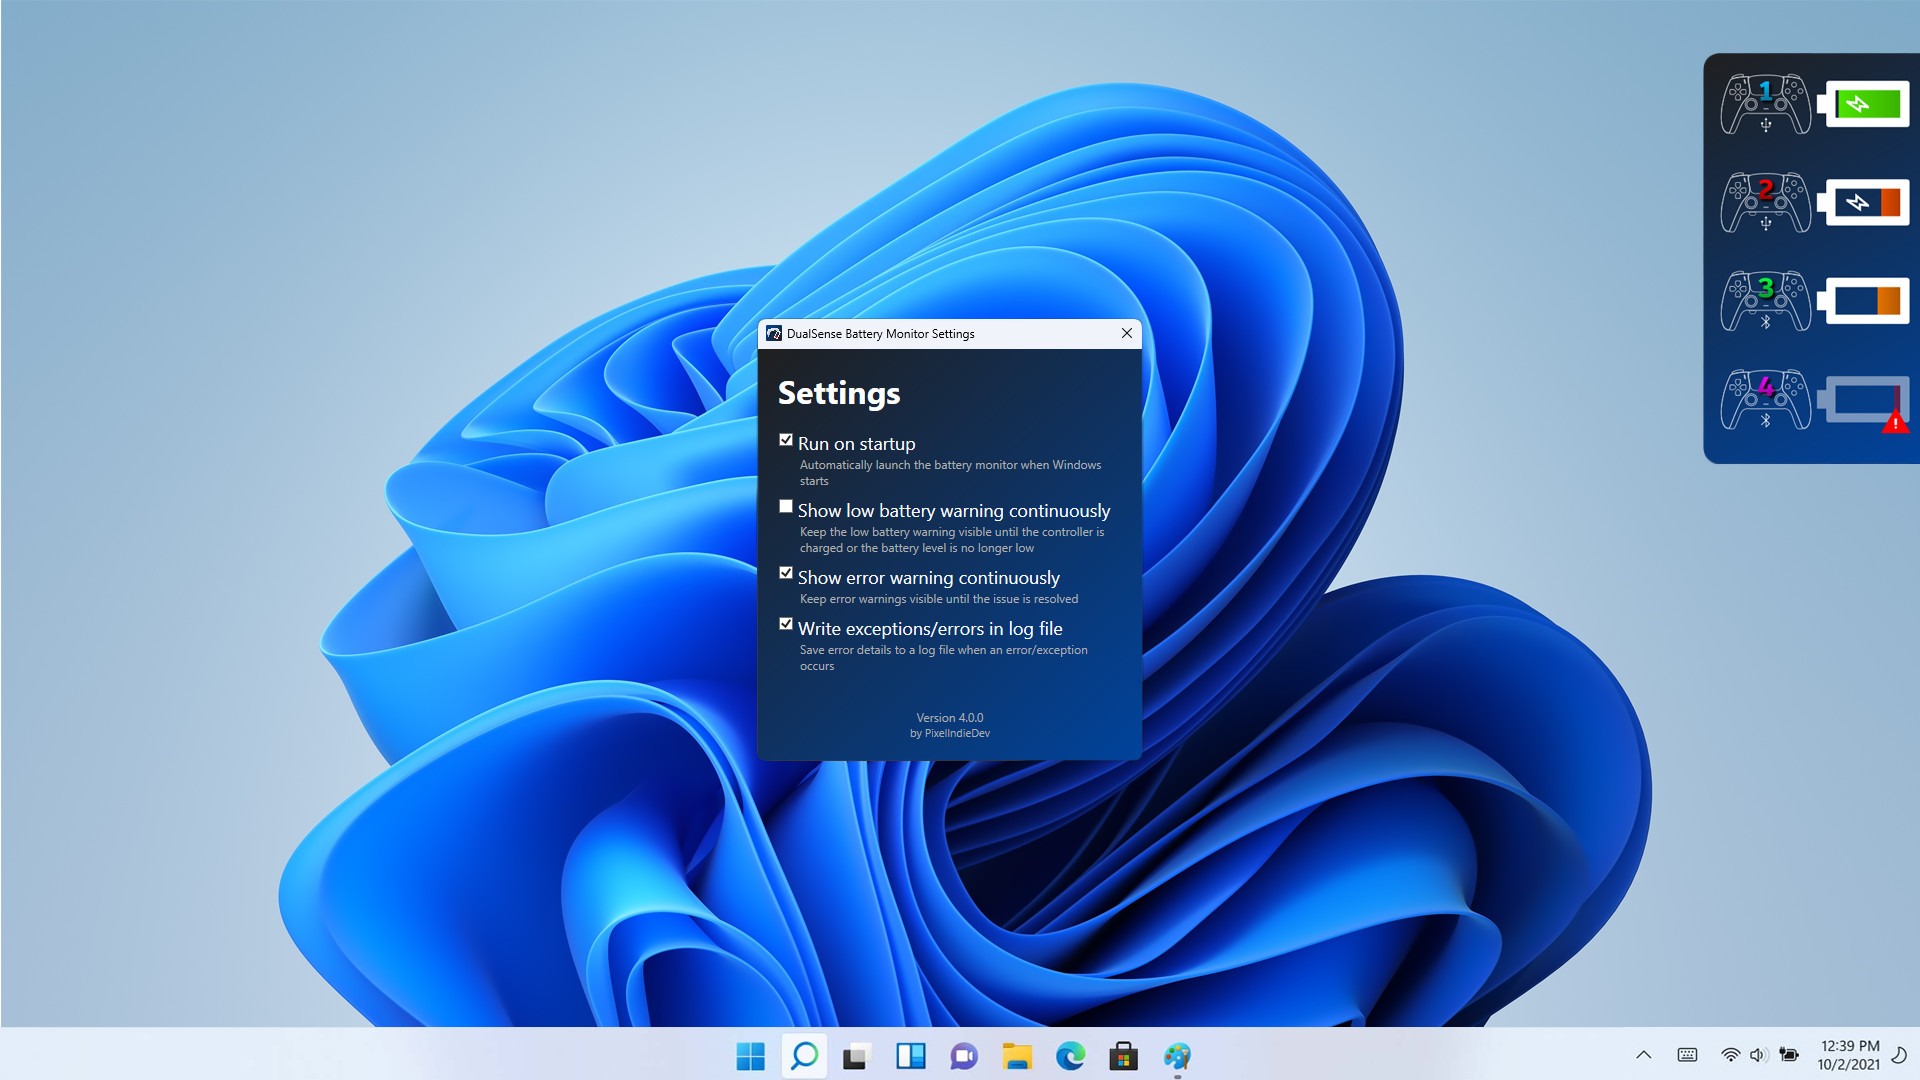The height and width of the screenshot is (1080, 1920).
Task: Click controller 1 icon in battery widget
Action: [x=1765, y=104]
